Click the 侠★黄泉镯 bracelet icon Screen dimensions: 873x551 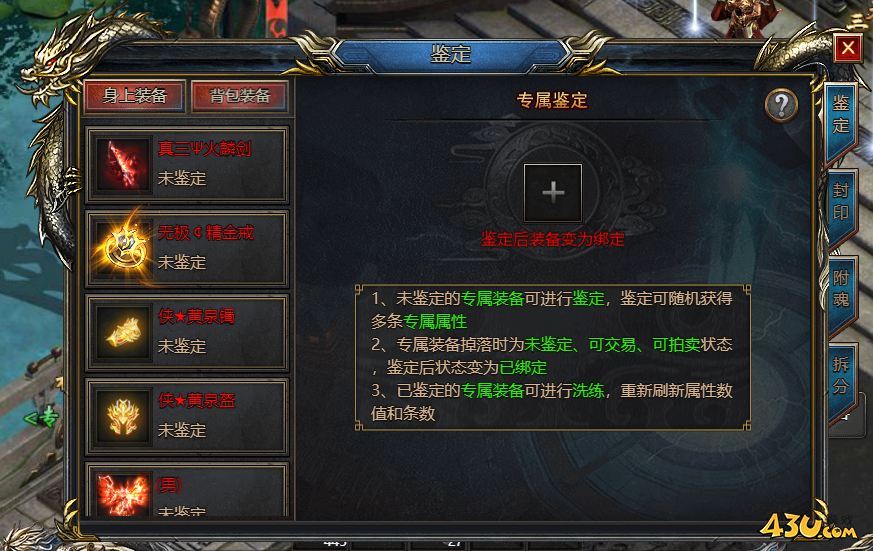(121, 332)
